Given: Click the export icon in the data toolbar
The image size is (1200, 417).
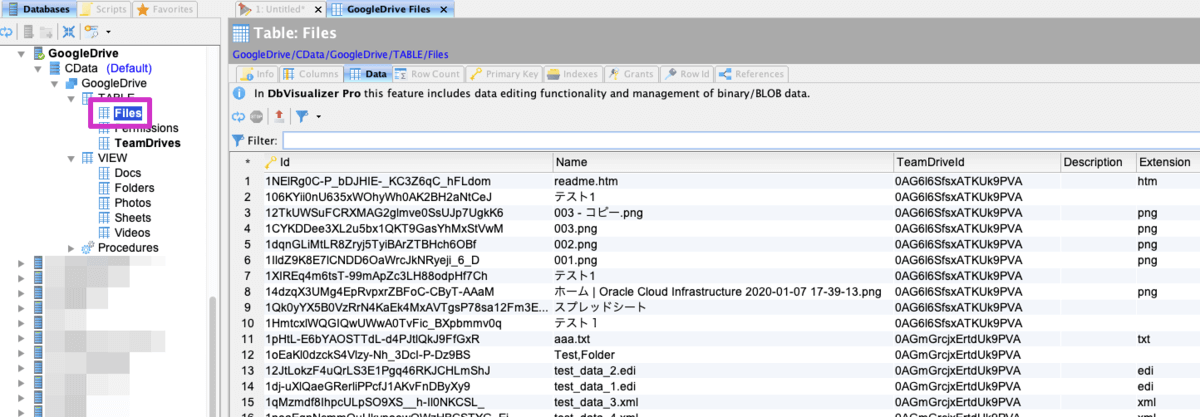Looking at the screenshot, I should (x=279, y=116).
